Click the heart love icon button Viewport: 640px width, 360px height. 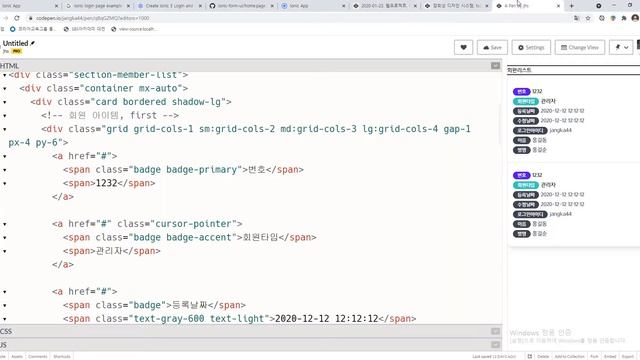[463, 47]
